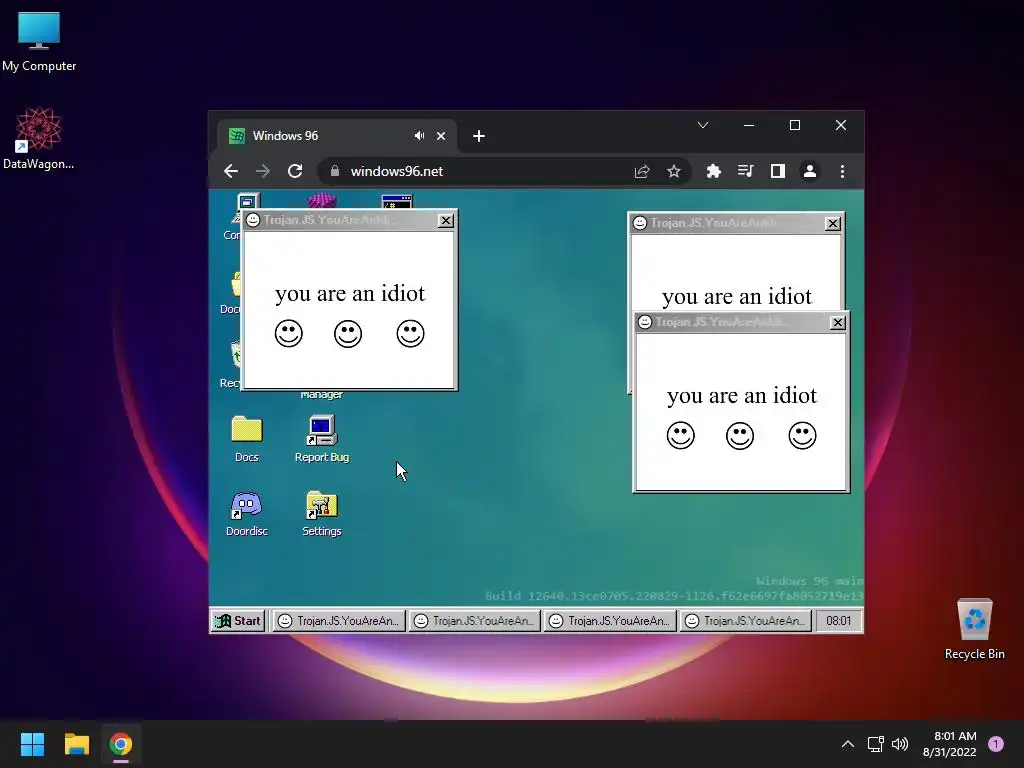
Task: Bookmark this page with the star
Action: click(674, 171)
